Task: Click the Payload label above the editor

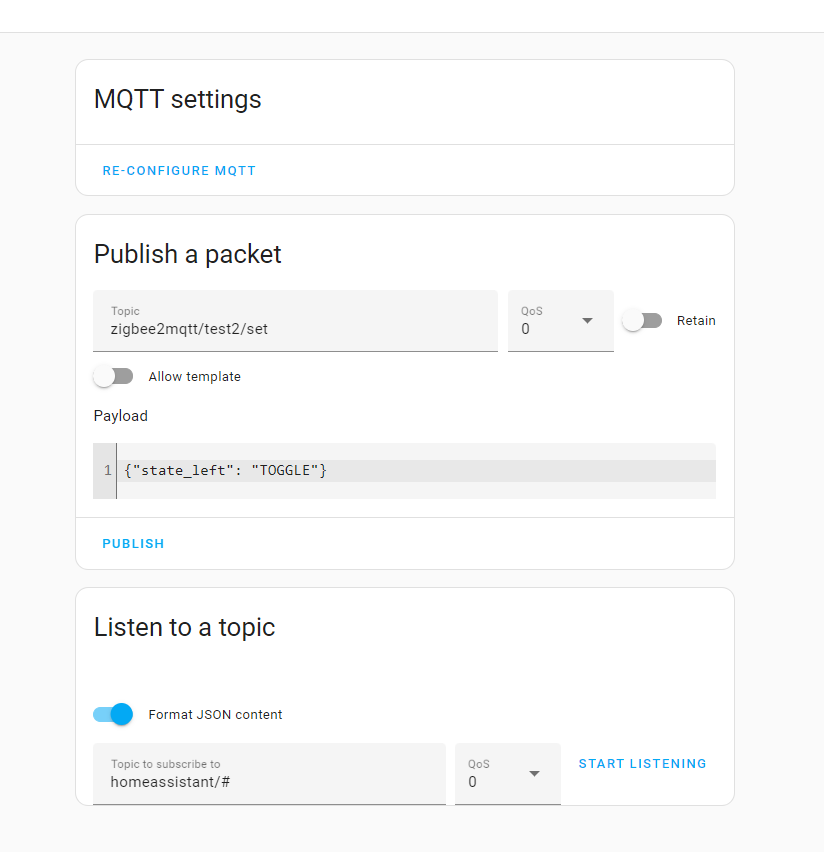Action: click(121, 416)
